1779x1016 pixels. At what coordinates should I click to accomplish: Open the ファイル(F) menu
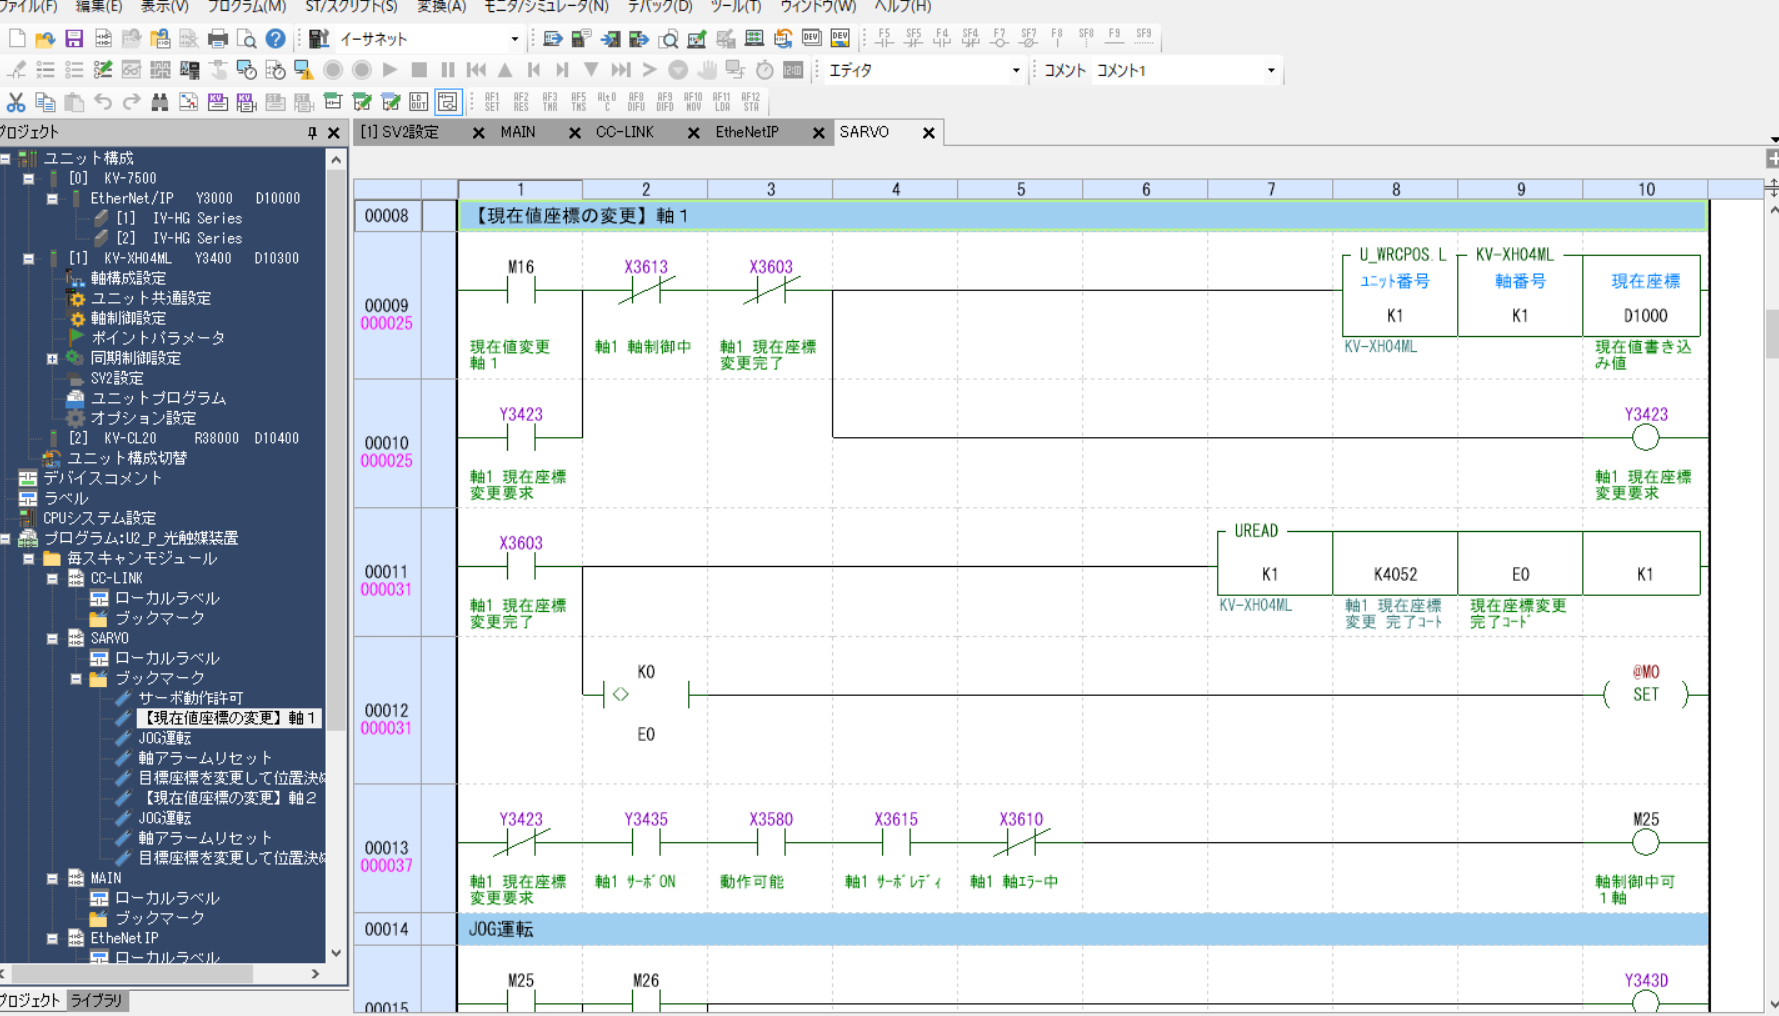[x=27, y=6]
